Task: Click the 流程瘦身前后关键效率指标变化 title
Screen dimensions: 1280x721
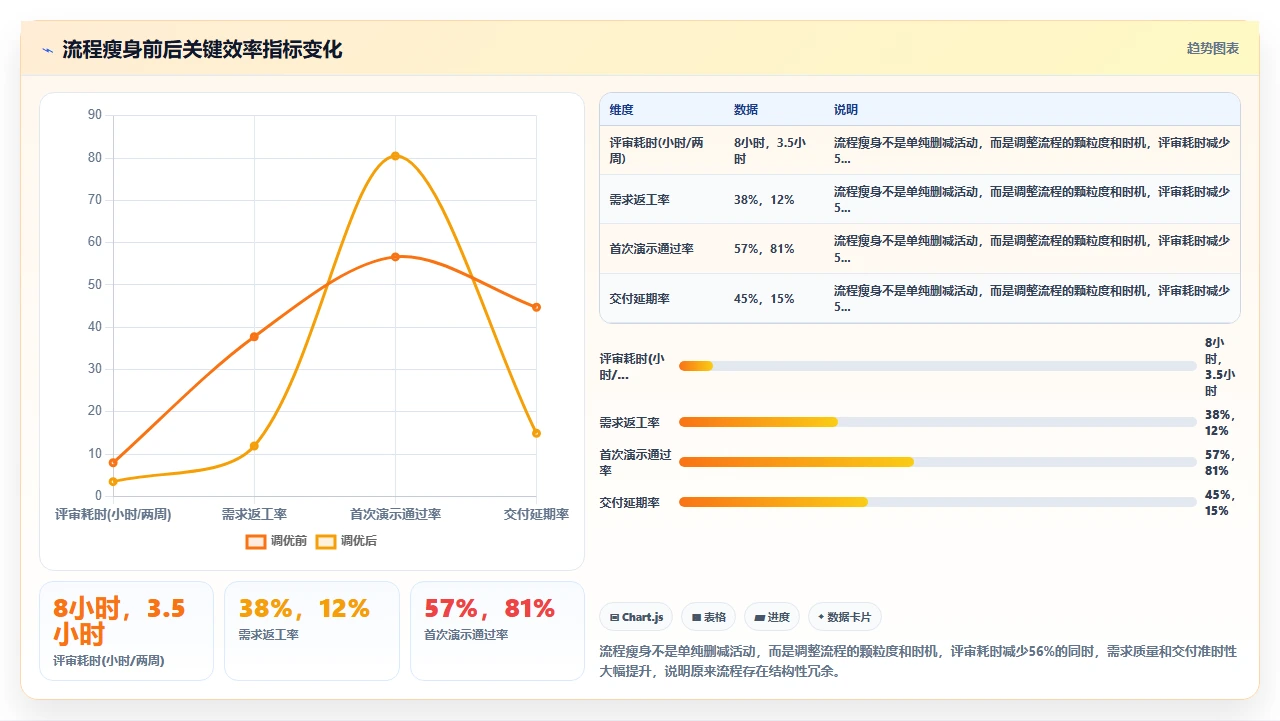Action: pyautogui.click(x=202, y=50)
